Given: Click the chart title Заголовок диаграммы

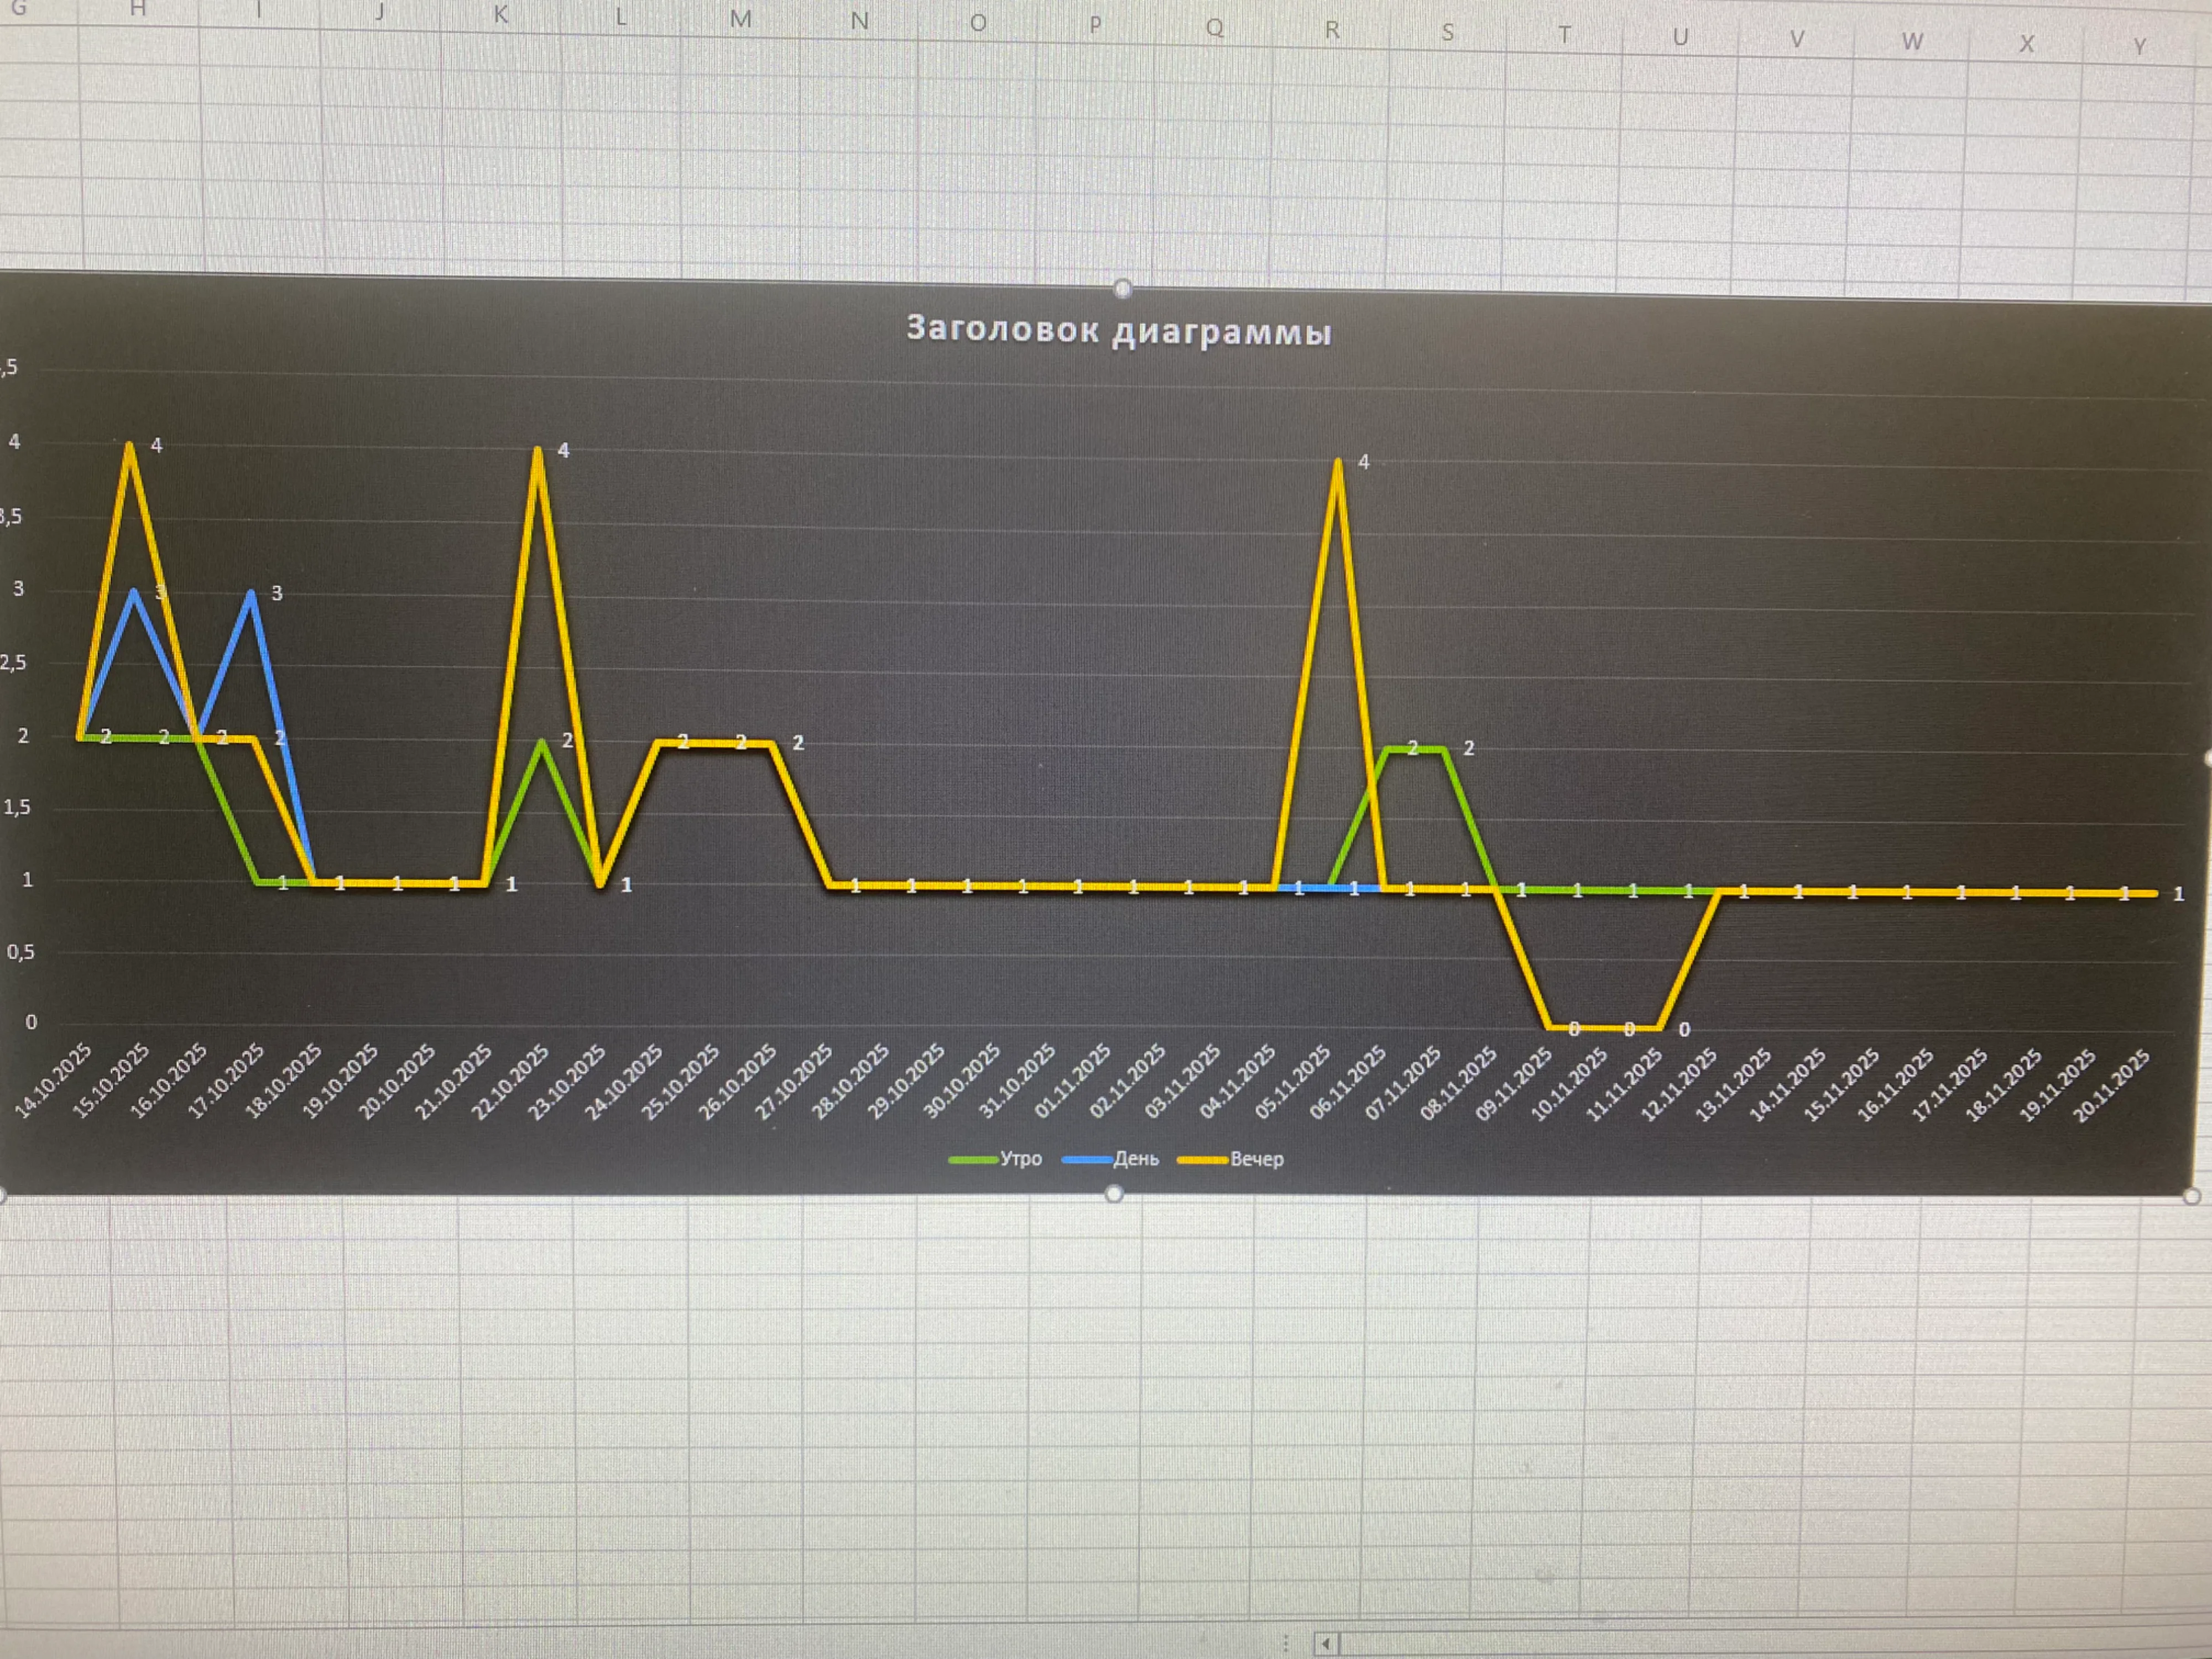Looking at the screenshot, I should [x=1118, y=329].
